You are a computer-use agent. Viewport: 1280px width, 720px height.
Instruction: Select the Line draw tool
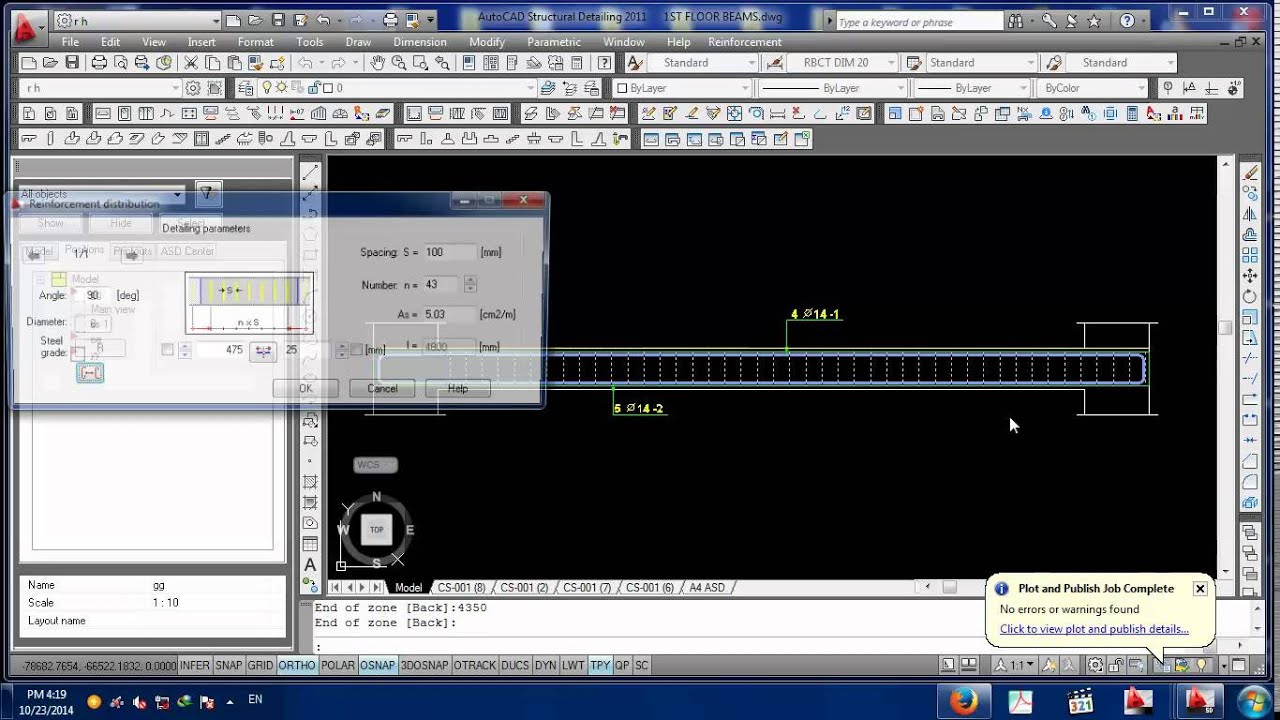(310, 171)
